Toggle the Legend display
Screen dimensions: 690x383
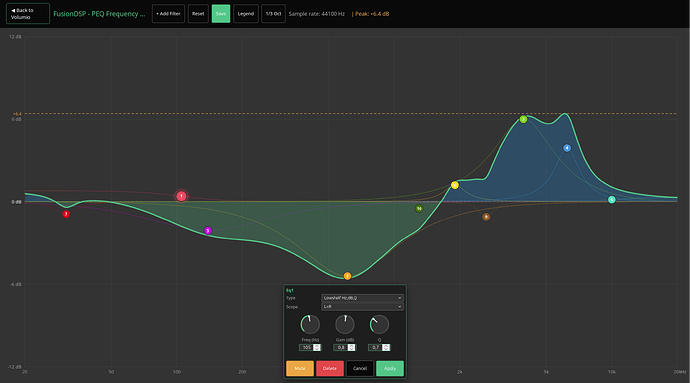pyautogui.click(x=246, y=14)
